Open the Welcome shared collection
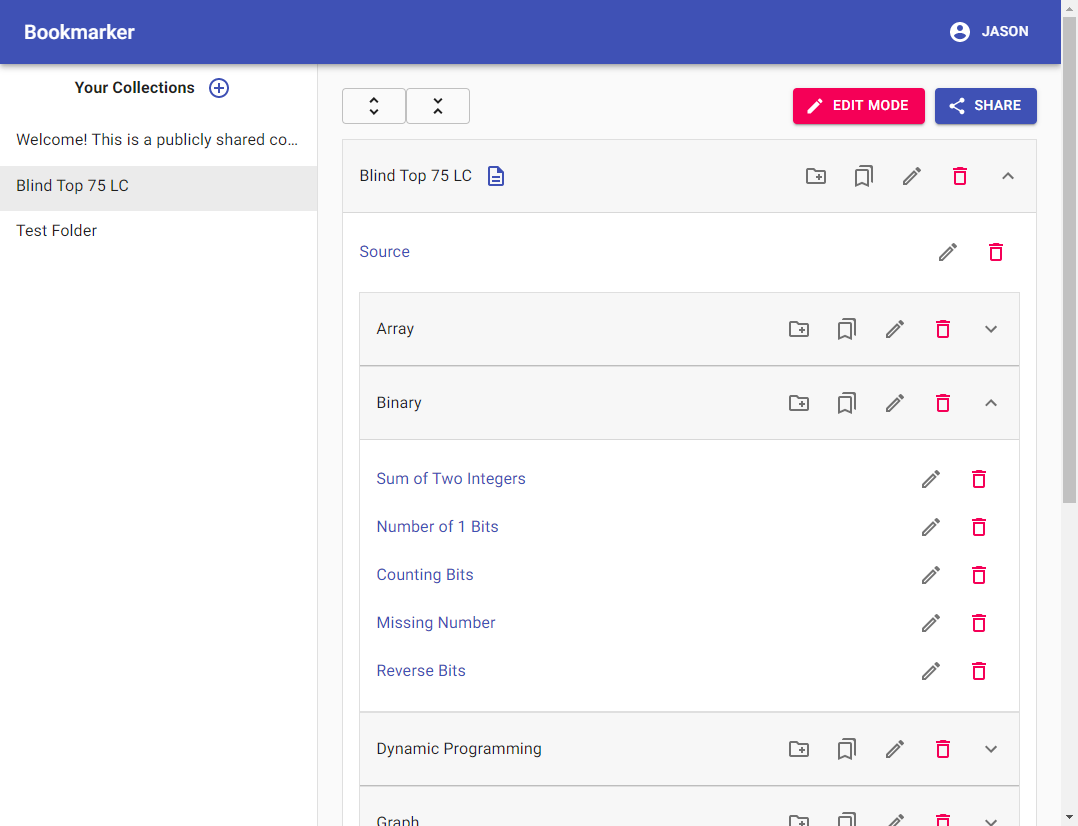This screenshot has width=1078, height=826. point(157,140)
